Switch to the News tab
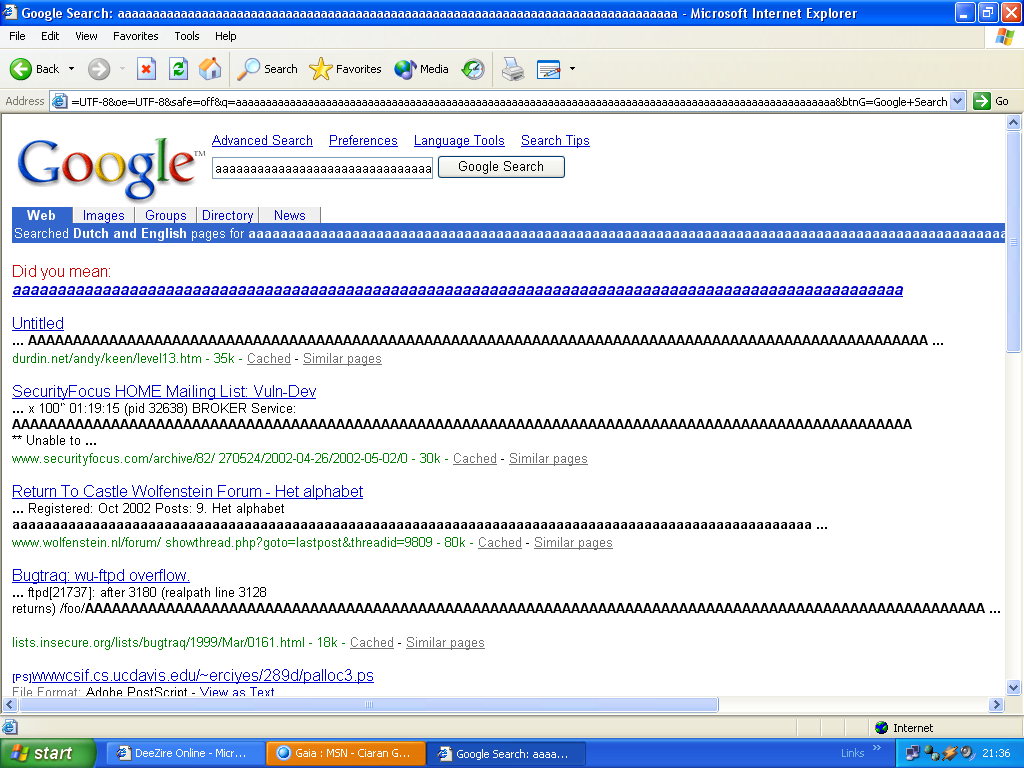This screenshot has height=768, width=1024. [289, 216]
